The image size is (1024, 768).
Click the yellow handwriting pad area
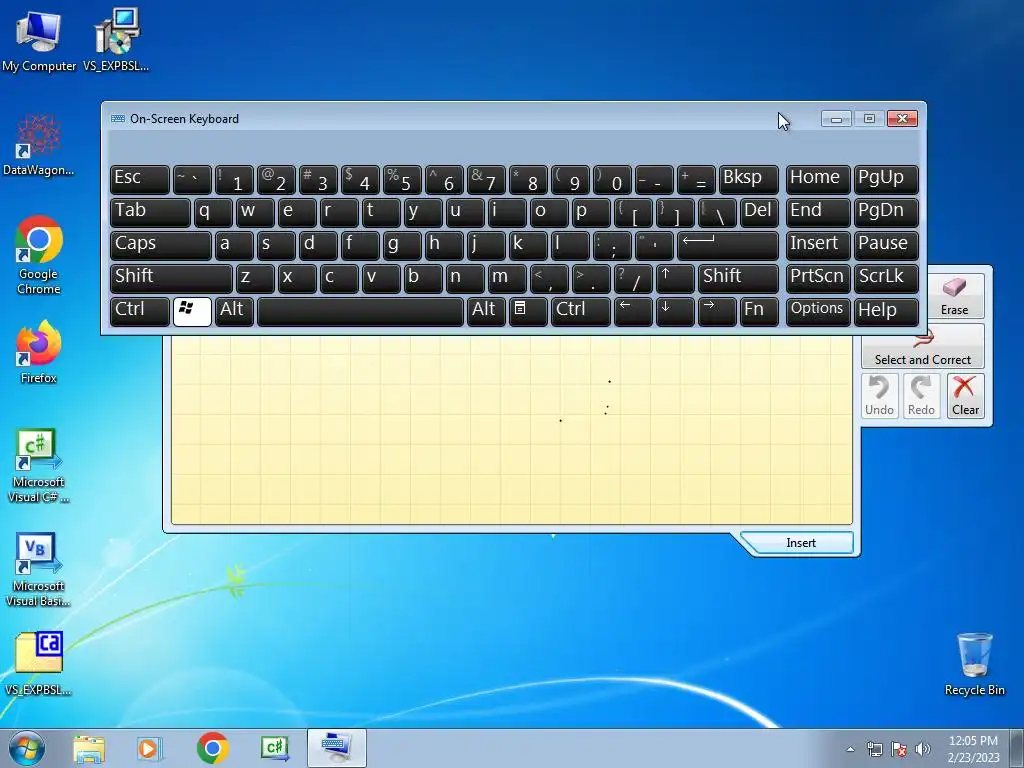[511, 430]
